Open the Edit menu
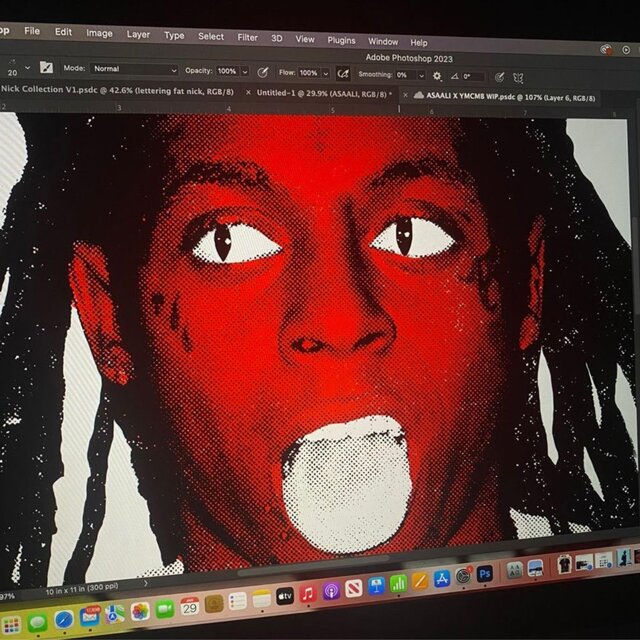The width and height of the screenshot is (640, 640). [63, 32]
